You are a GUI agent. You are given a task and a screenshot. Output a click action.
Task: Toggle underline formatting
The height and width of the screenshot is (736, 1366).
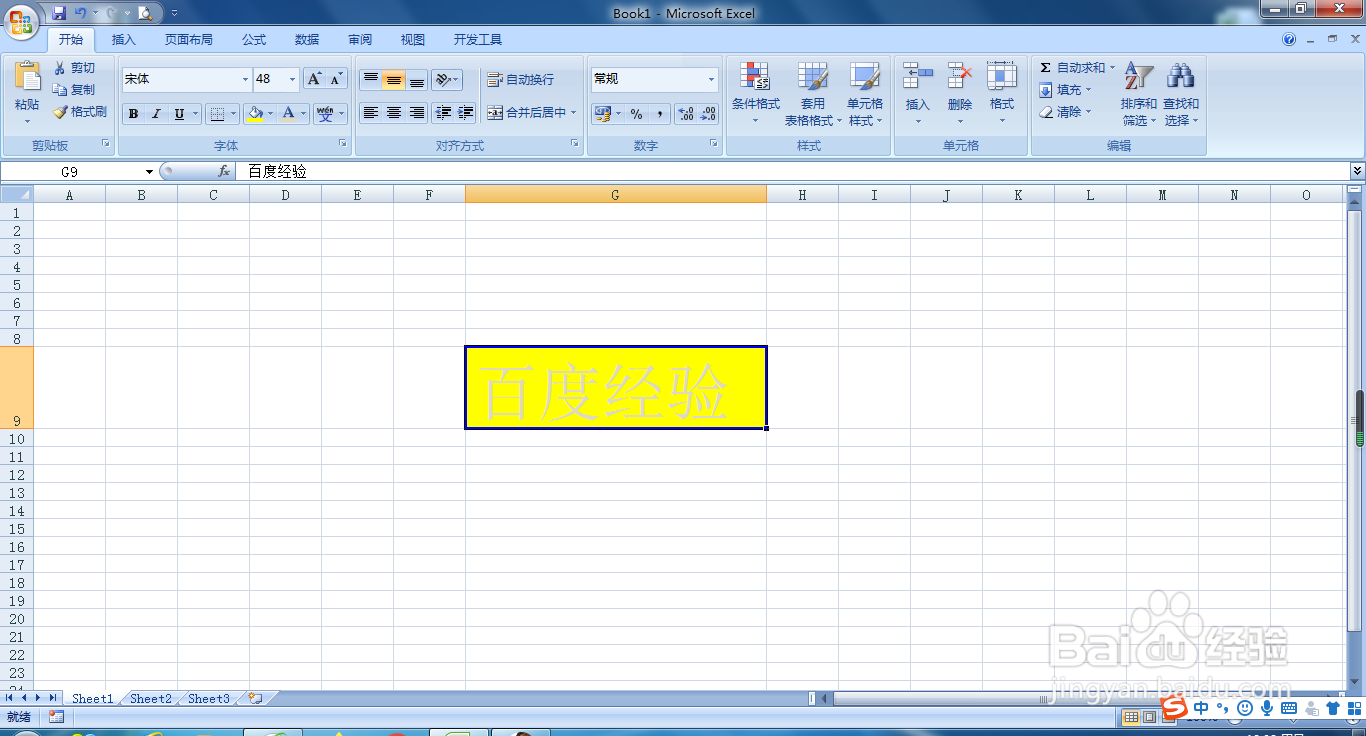179,114
